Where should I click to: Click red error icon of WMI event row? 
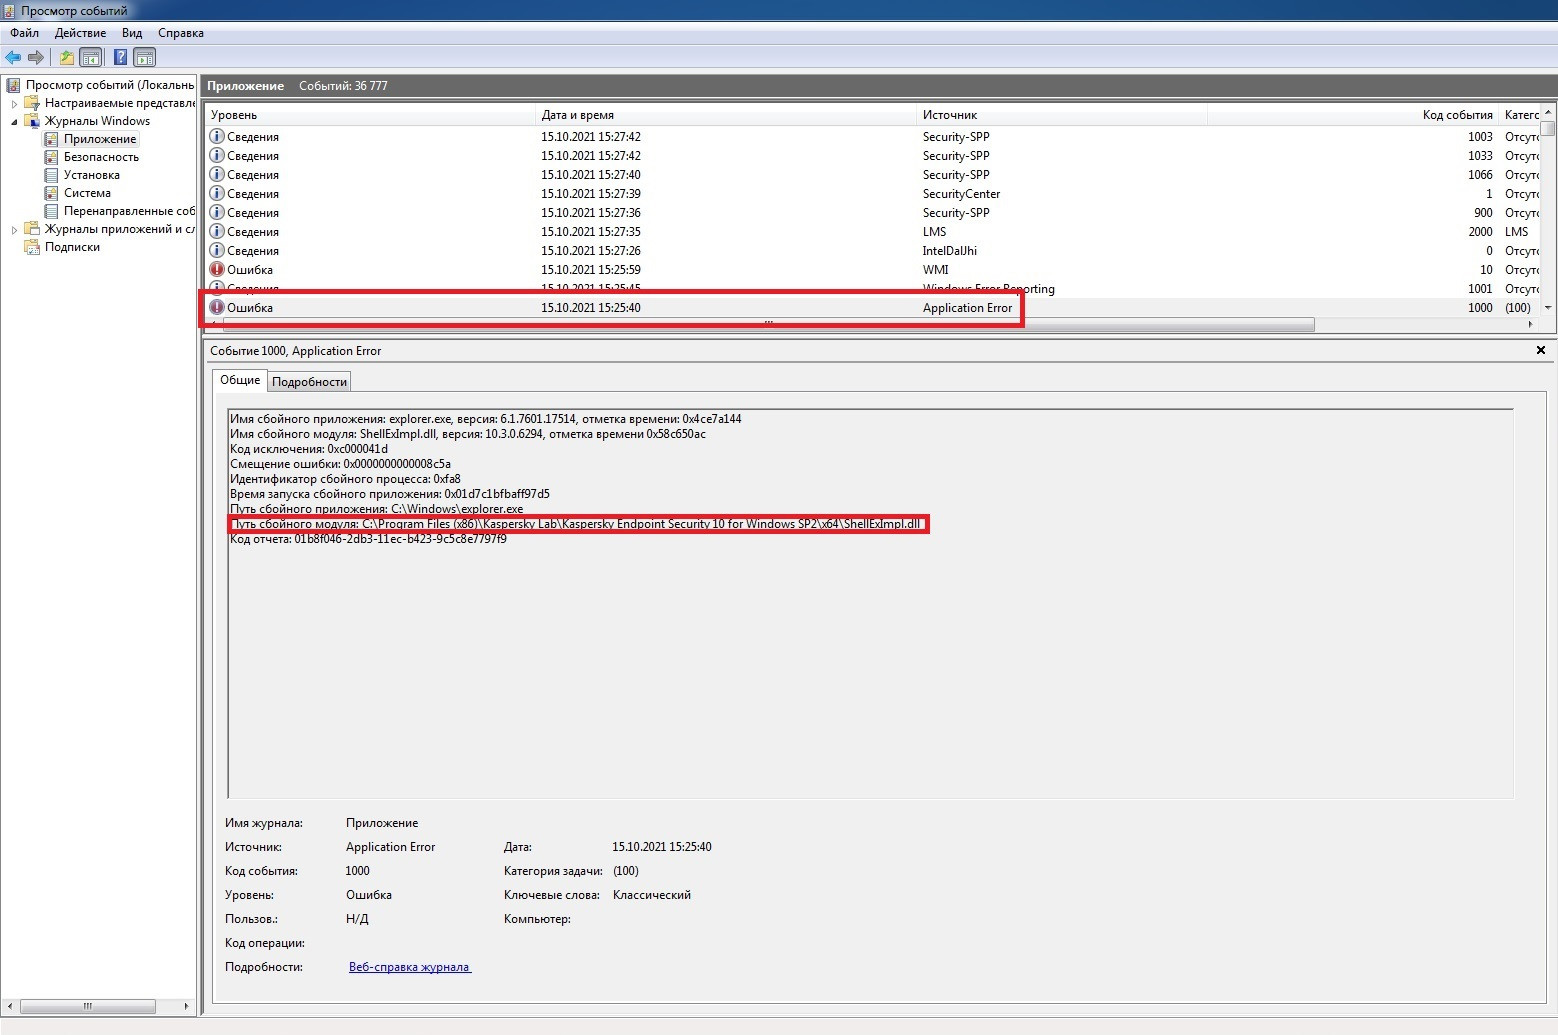click(x=217, y=269)
